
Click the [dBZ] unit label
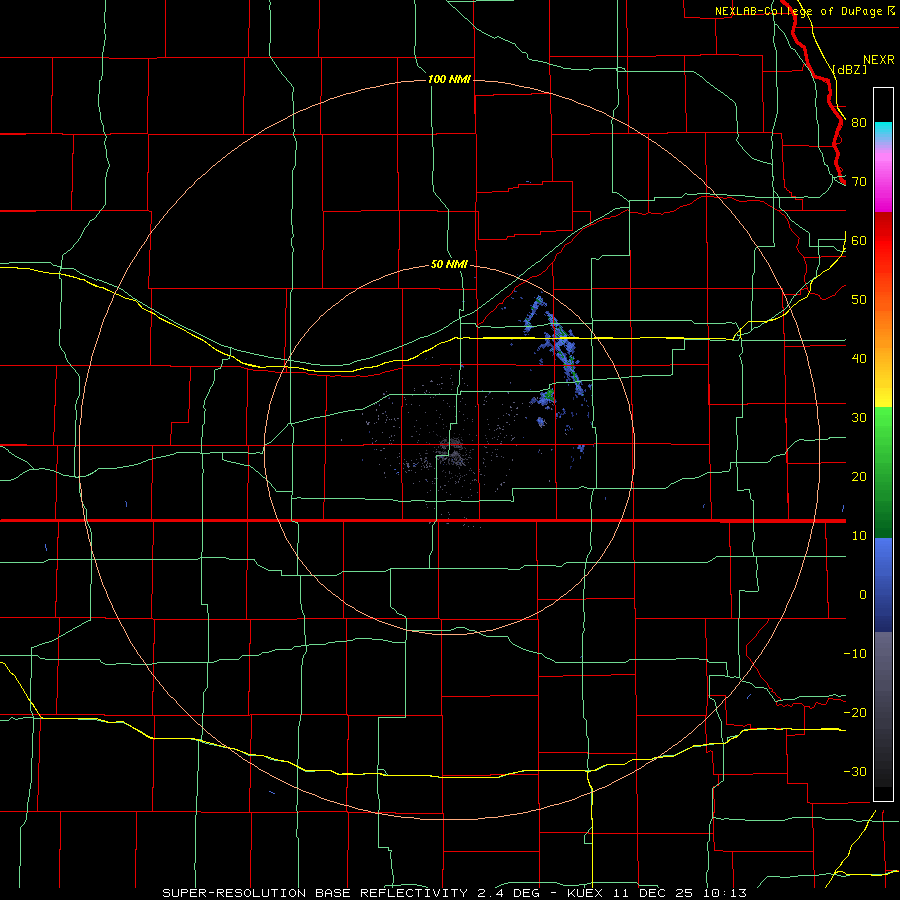[x=850, y=69]
